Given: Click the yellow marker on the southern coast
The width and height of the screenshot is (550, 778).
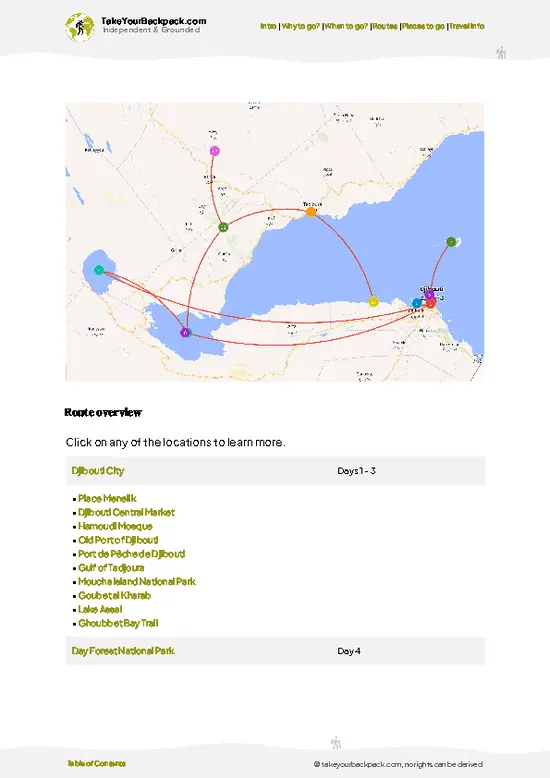Looking at the screenshot, I should tap(374, 301).
